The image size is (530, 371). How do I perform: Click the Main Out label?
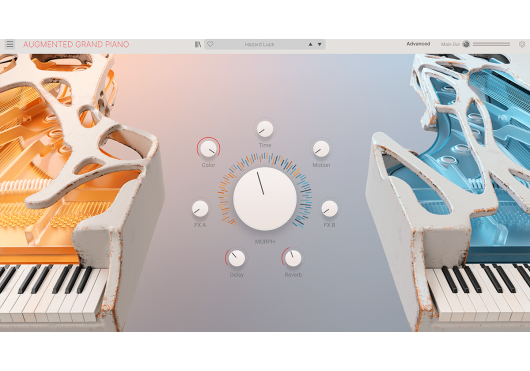(x=450, y=44)
